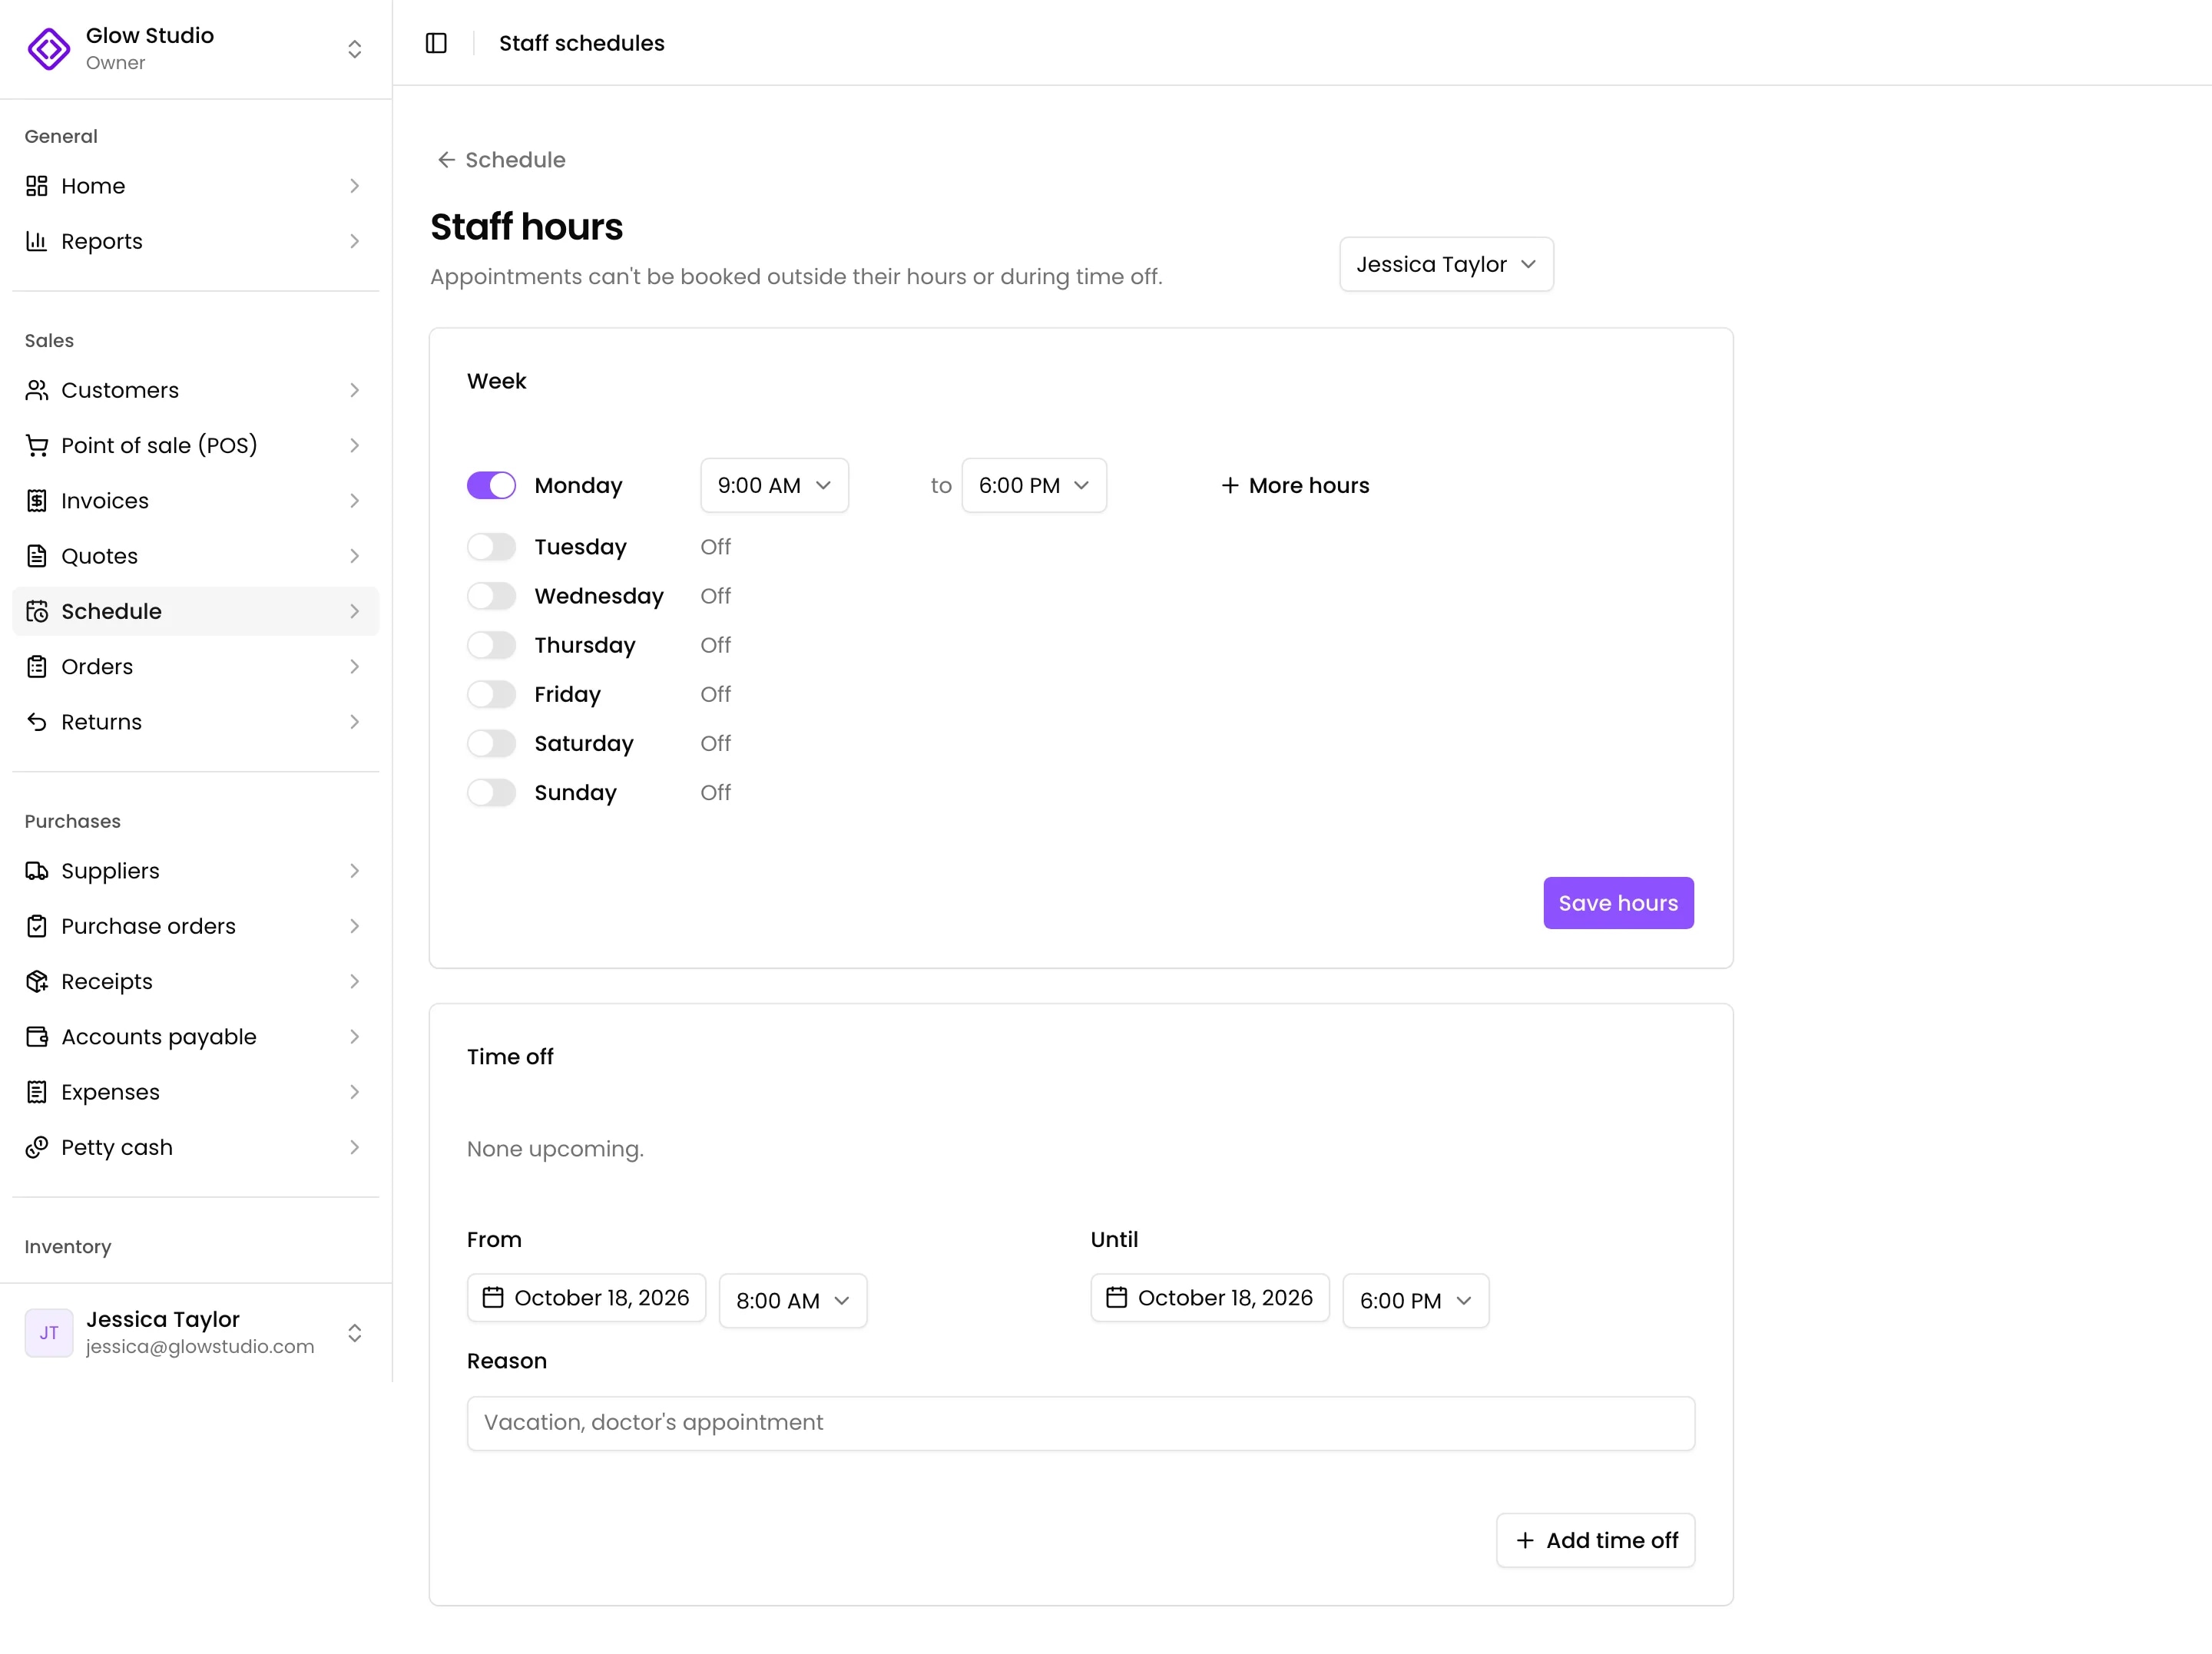This screenshot has height=1654, width=2212.
Task: Click the Quotes document icon
Action: point(37,556)
